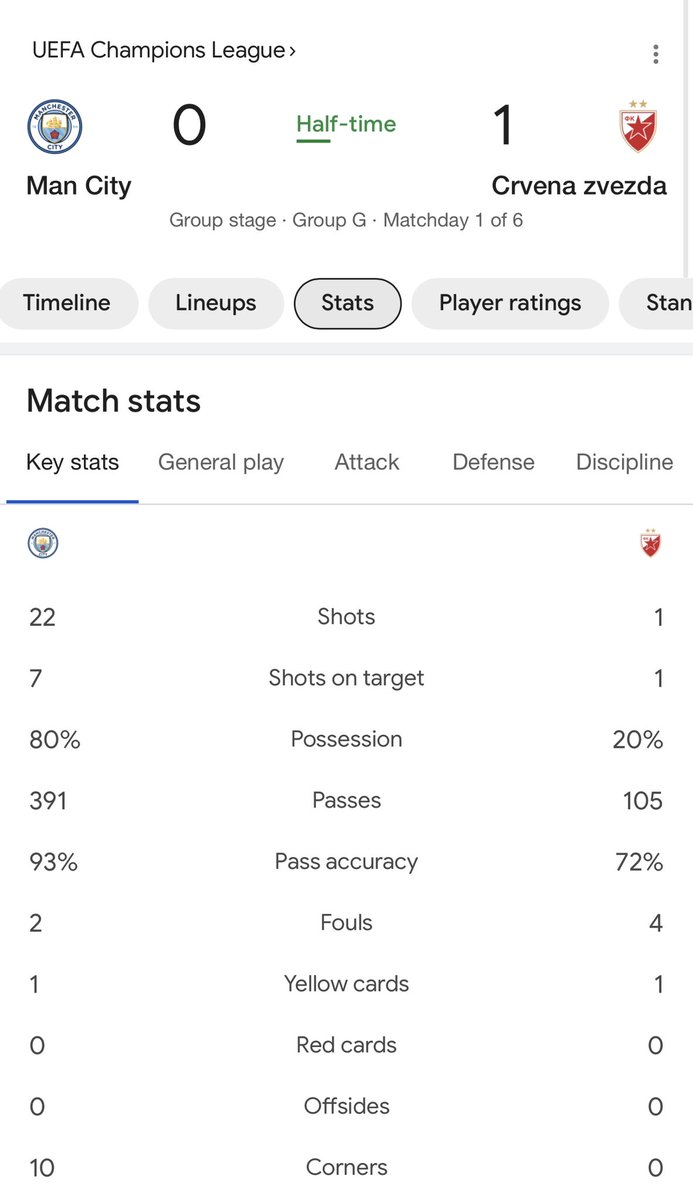Tap the Crvena zvezda crest in header
Image resolution: width=693 pixels, height=1200 pixels.
[x=637, y=127]
